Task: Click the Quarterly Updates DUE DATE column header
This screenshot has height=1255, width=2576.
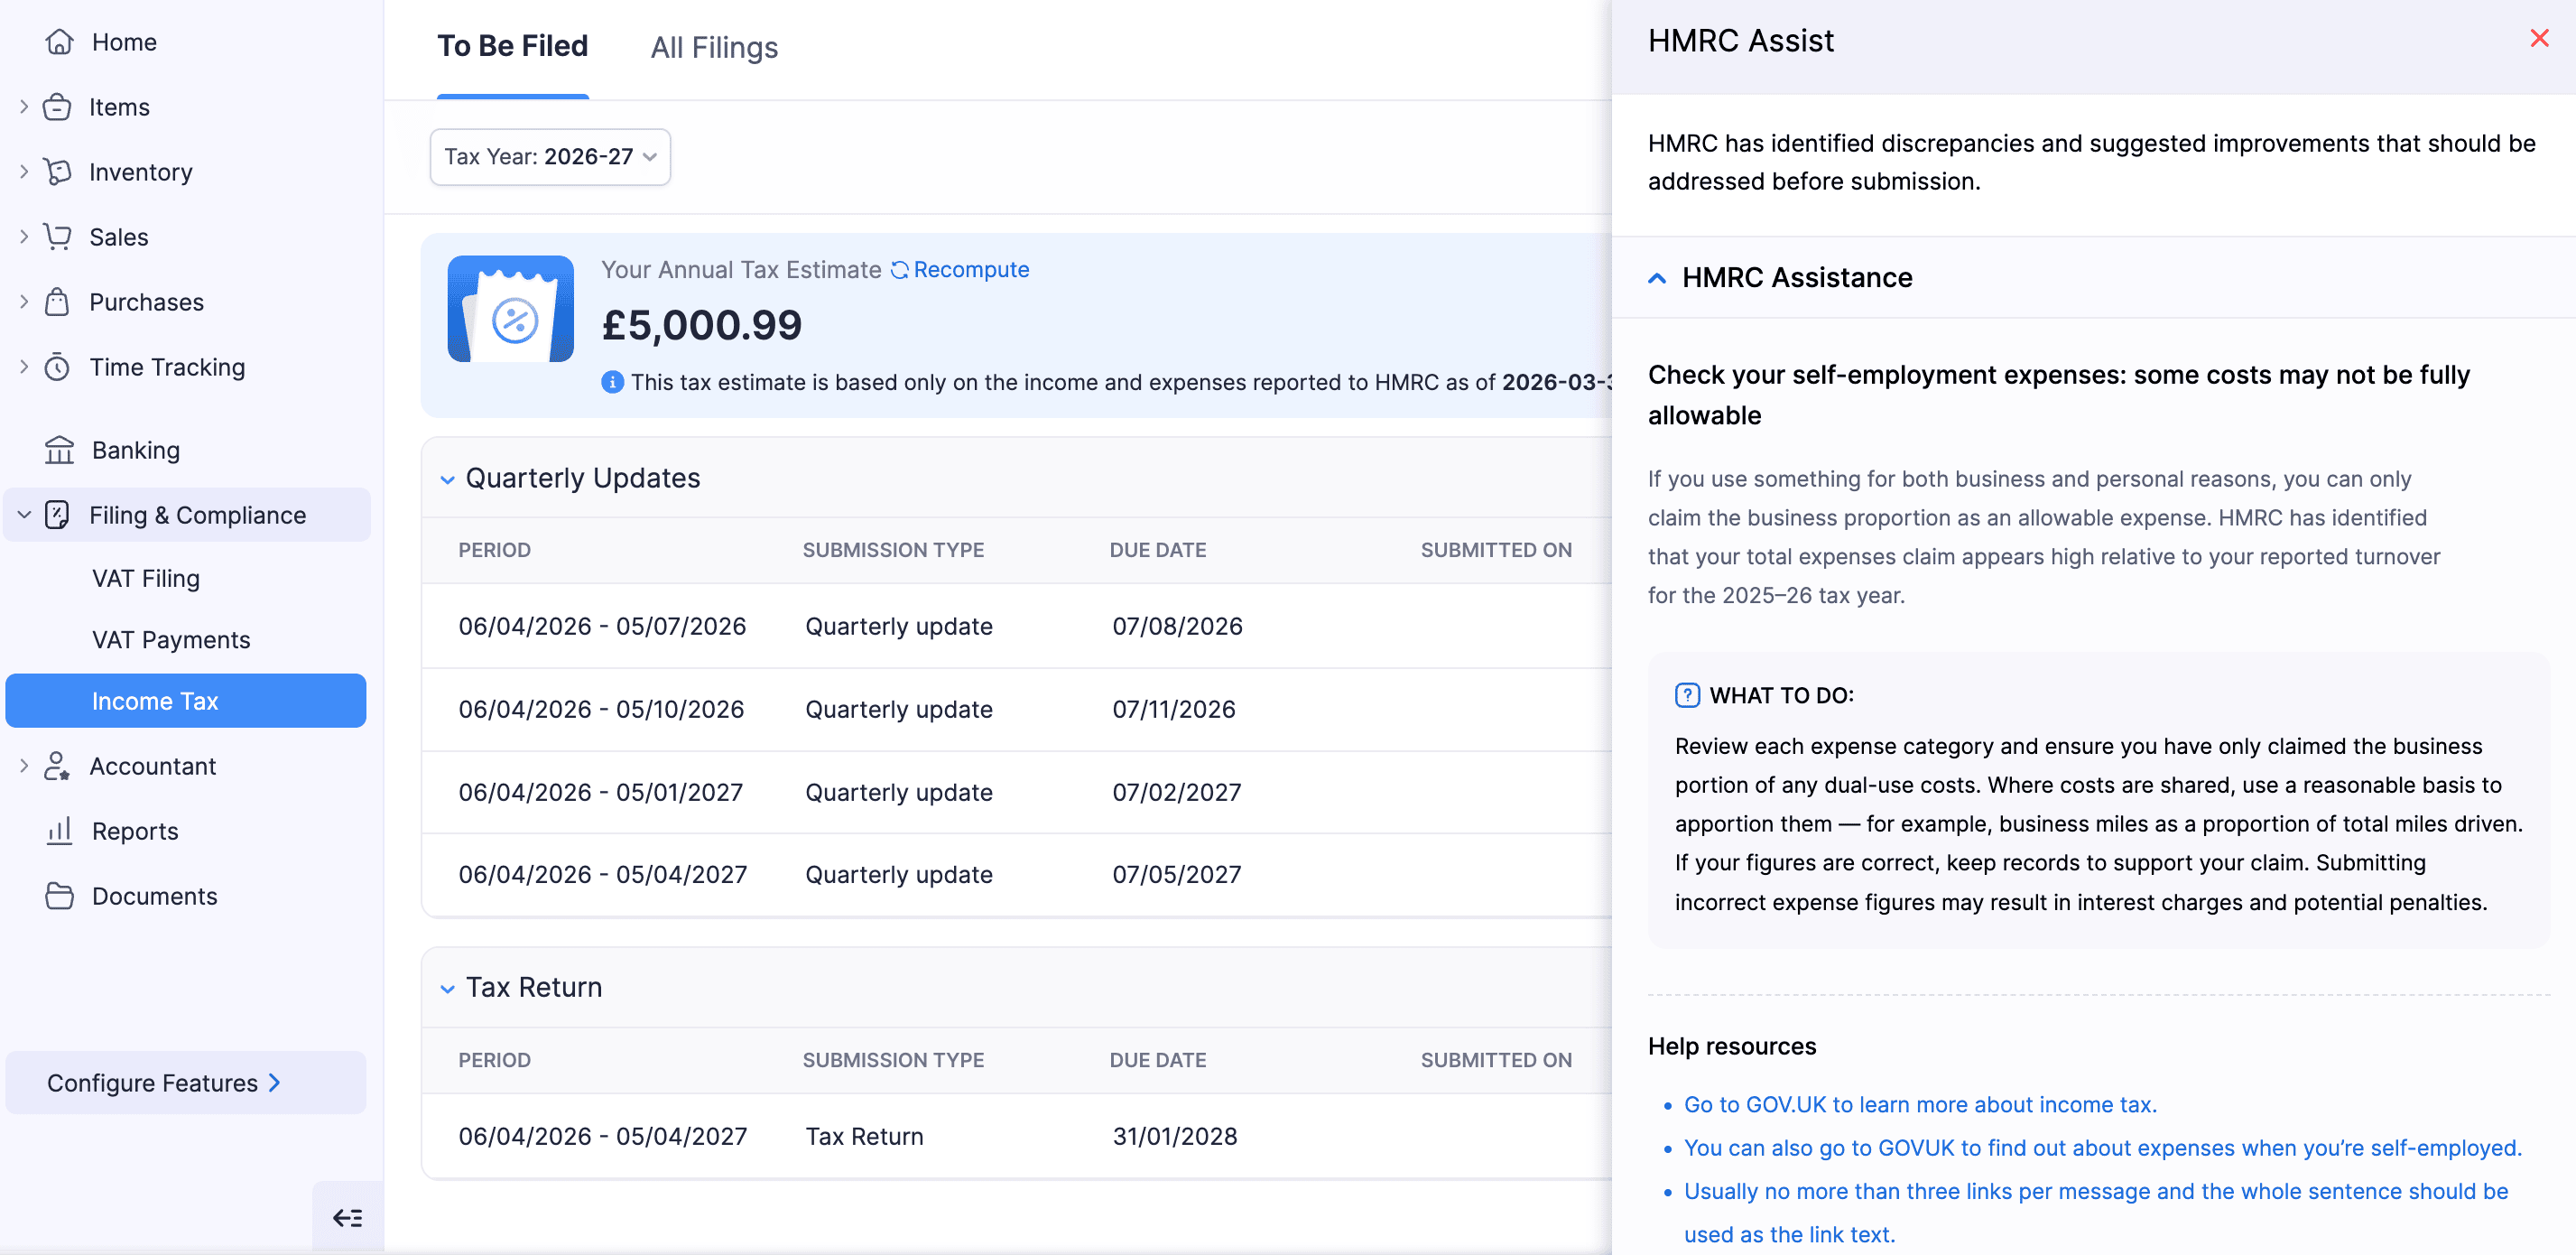Action: click(x=1158, y=550)
